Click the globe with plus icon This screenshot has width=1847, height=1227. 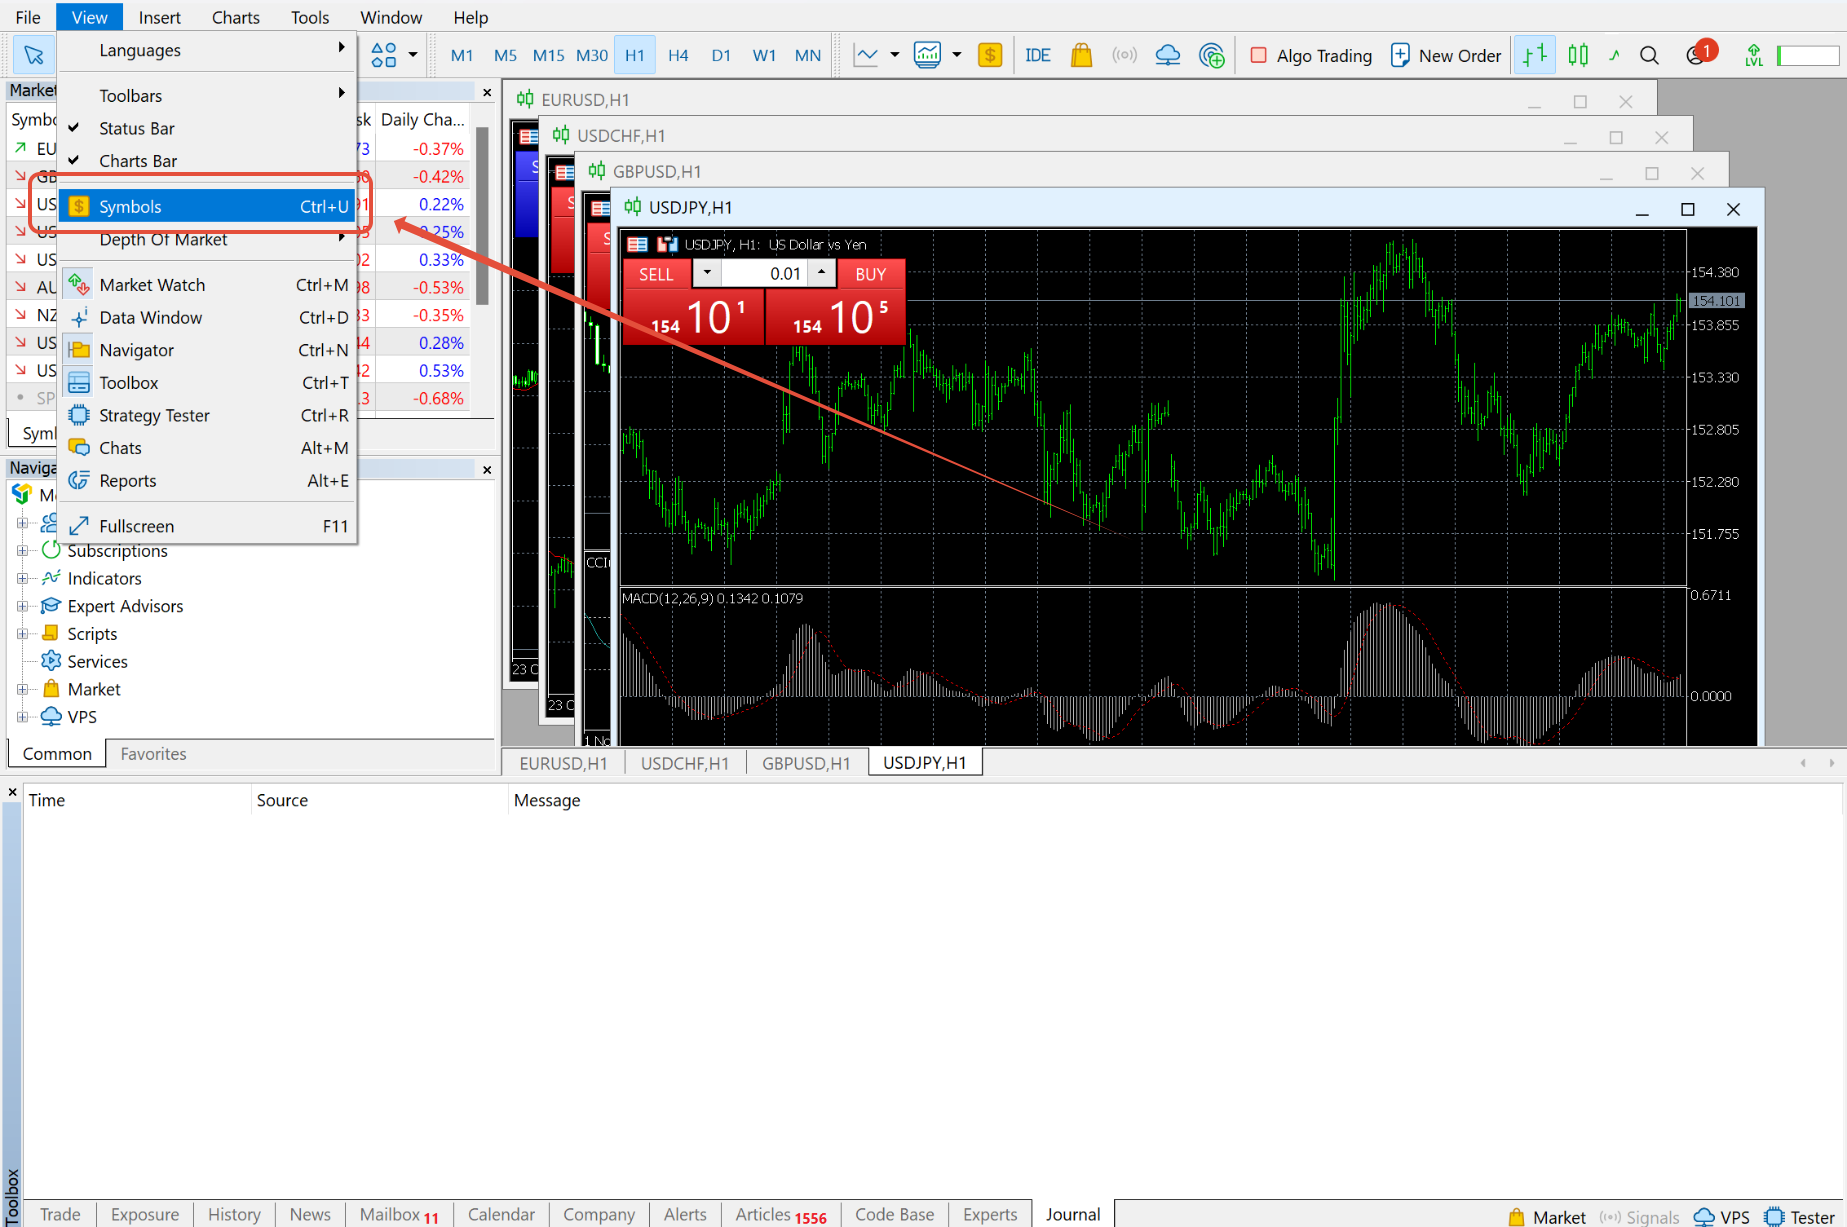point(1211,55)
